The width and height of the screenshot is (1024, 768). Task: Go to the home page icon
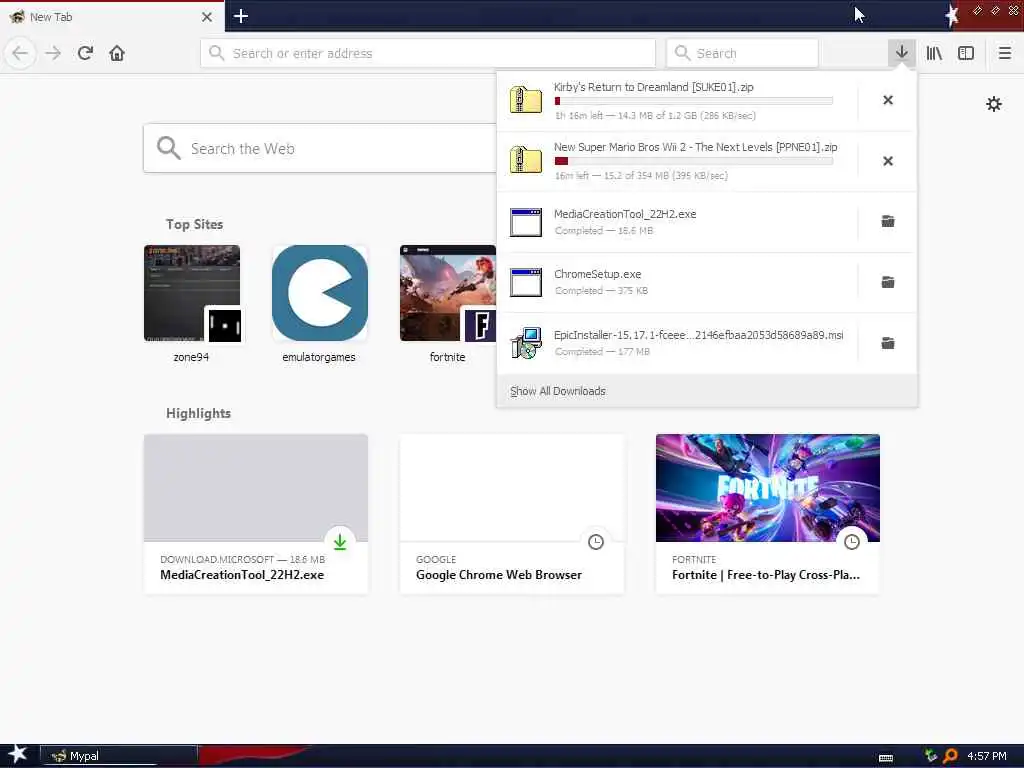117,53
